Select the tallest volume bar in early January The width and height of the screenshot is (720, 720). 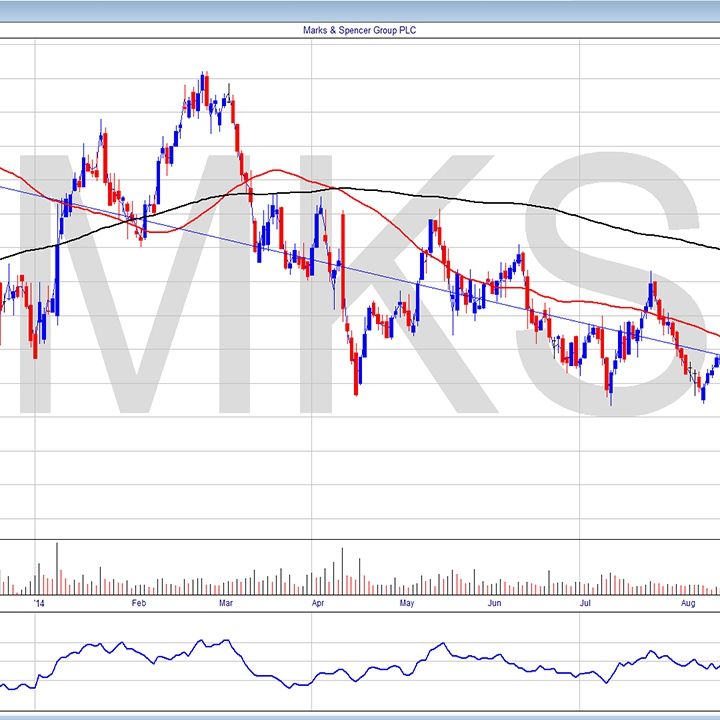click(x=57, y=567)
